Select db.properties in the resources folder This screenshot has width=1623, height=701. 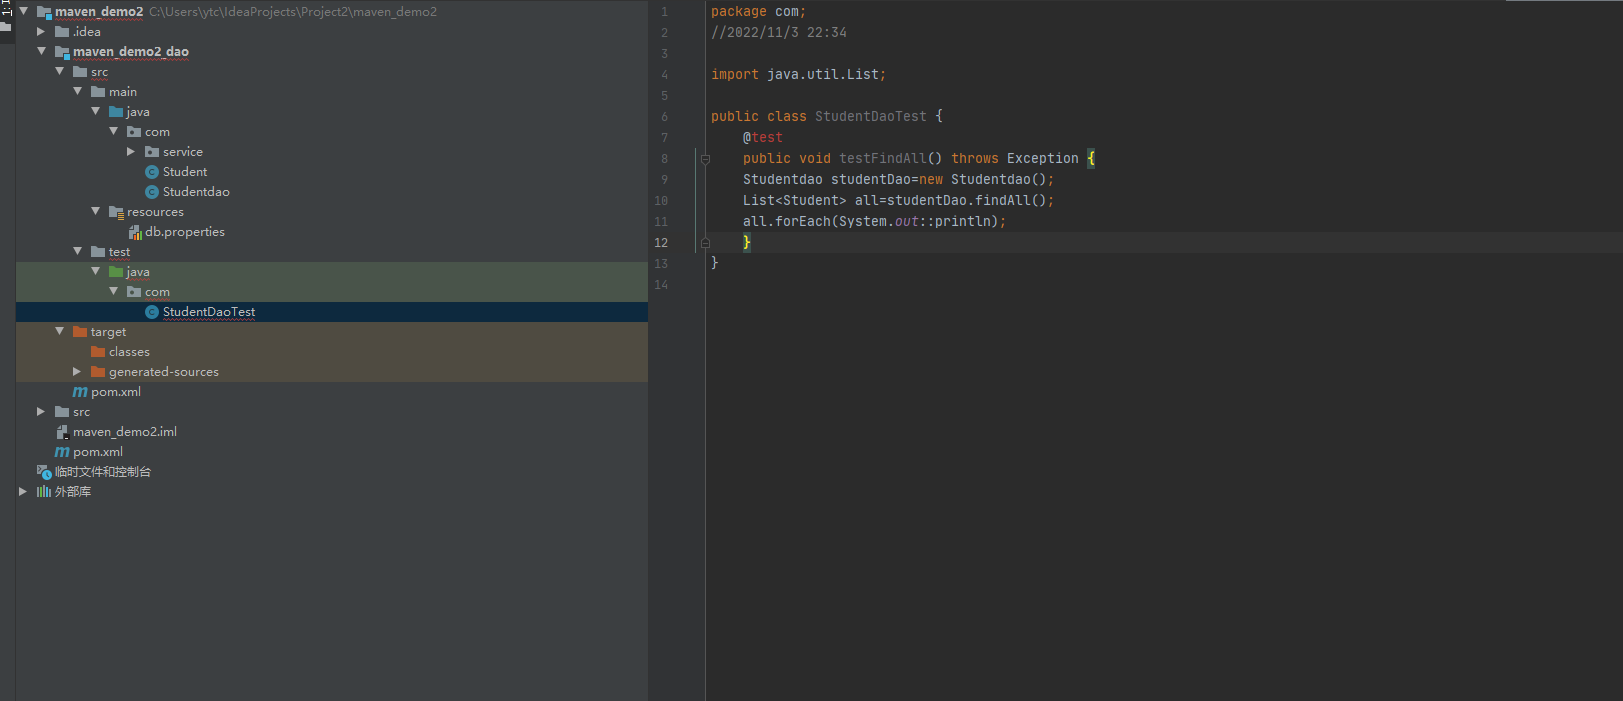(185, 232)
